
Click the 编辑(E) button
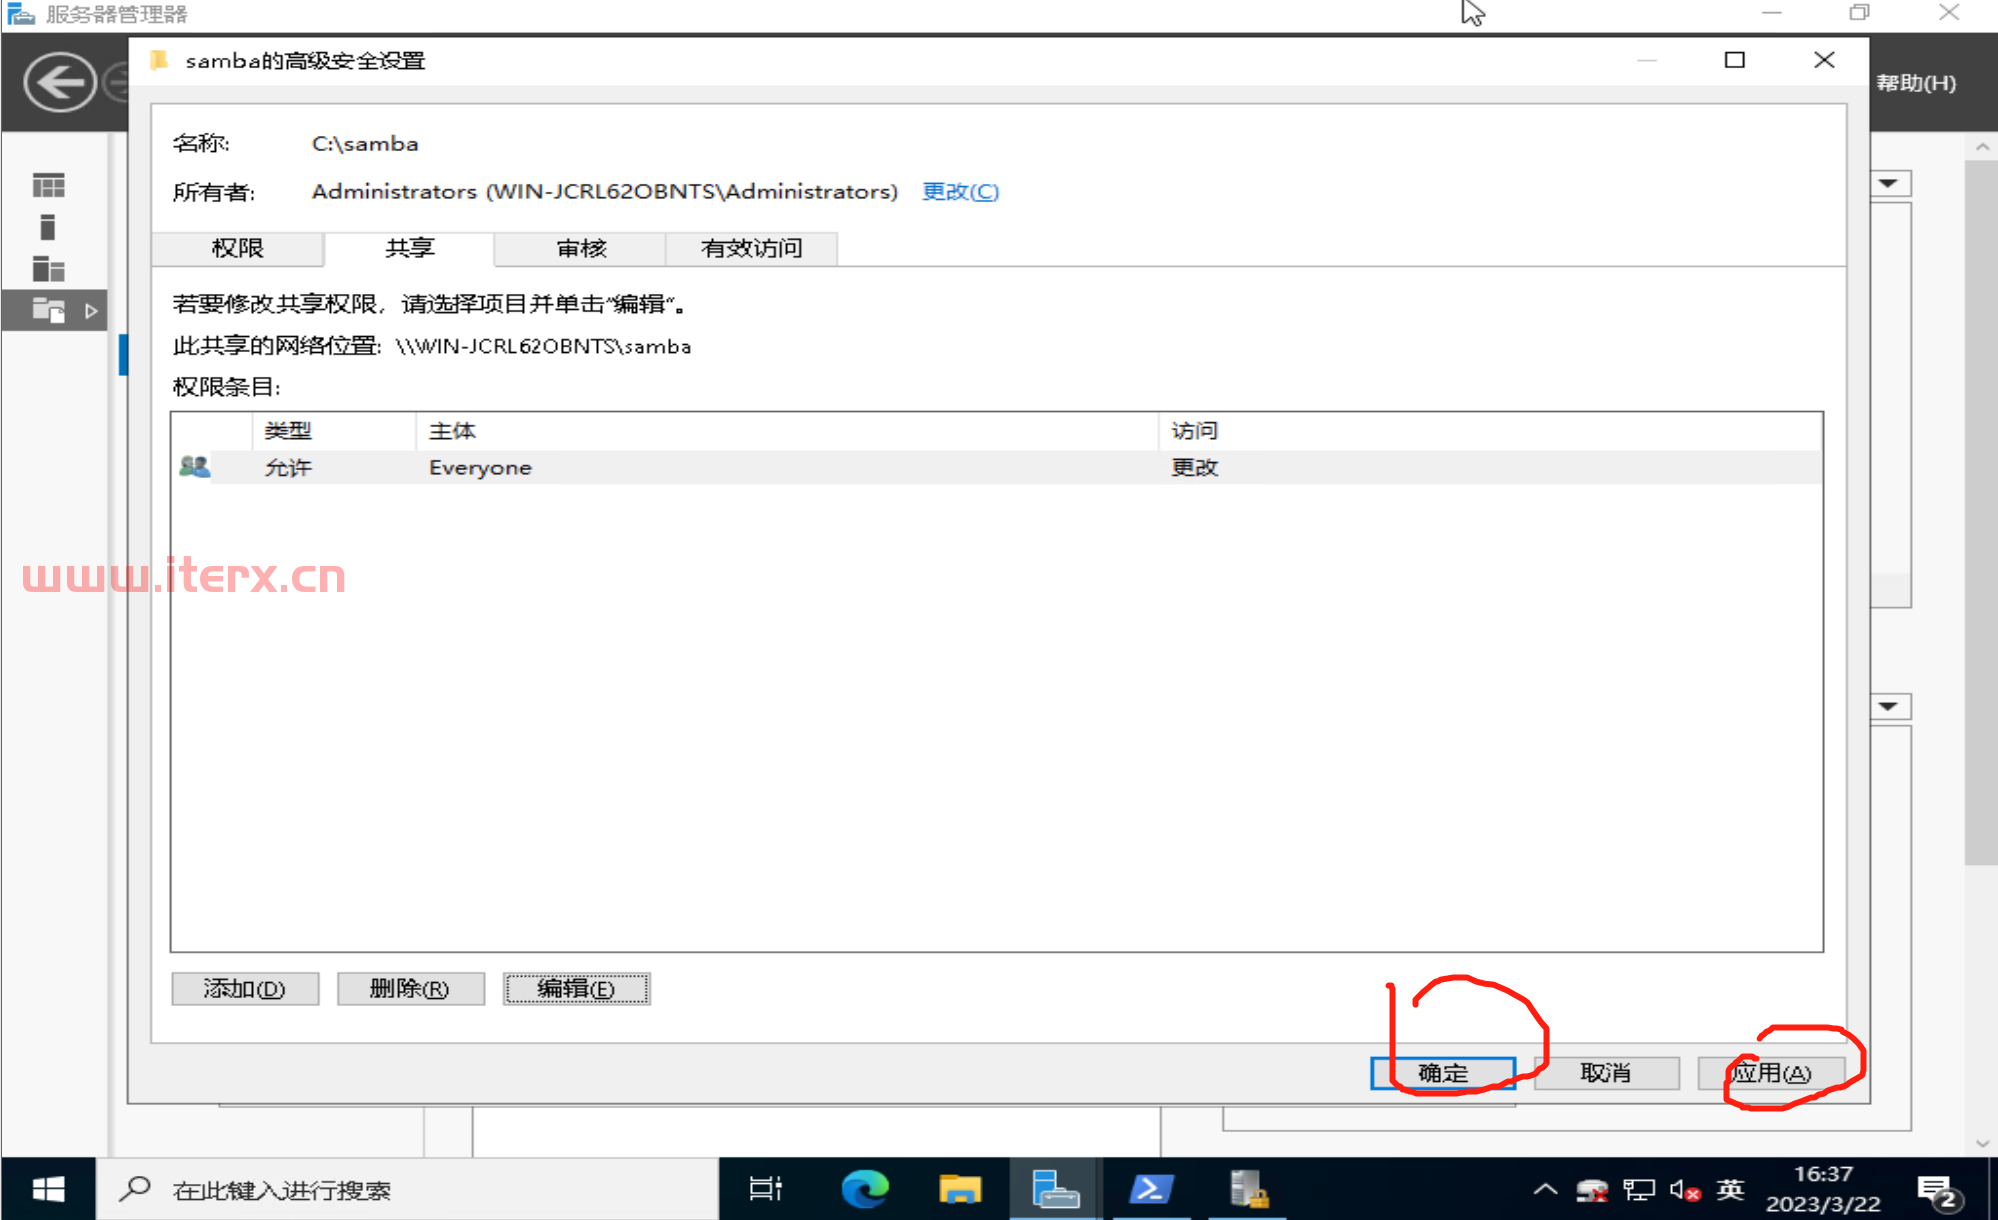pyautogui.click(x=576, y=989)
